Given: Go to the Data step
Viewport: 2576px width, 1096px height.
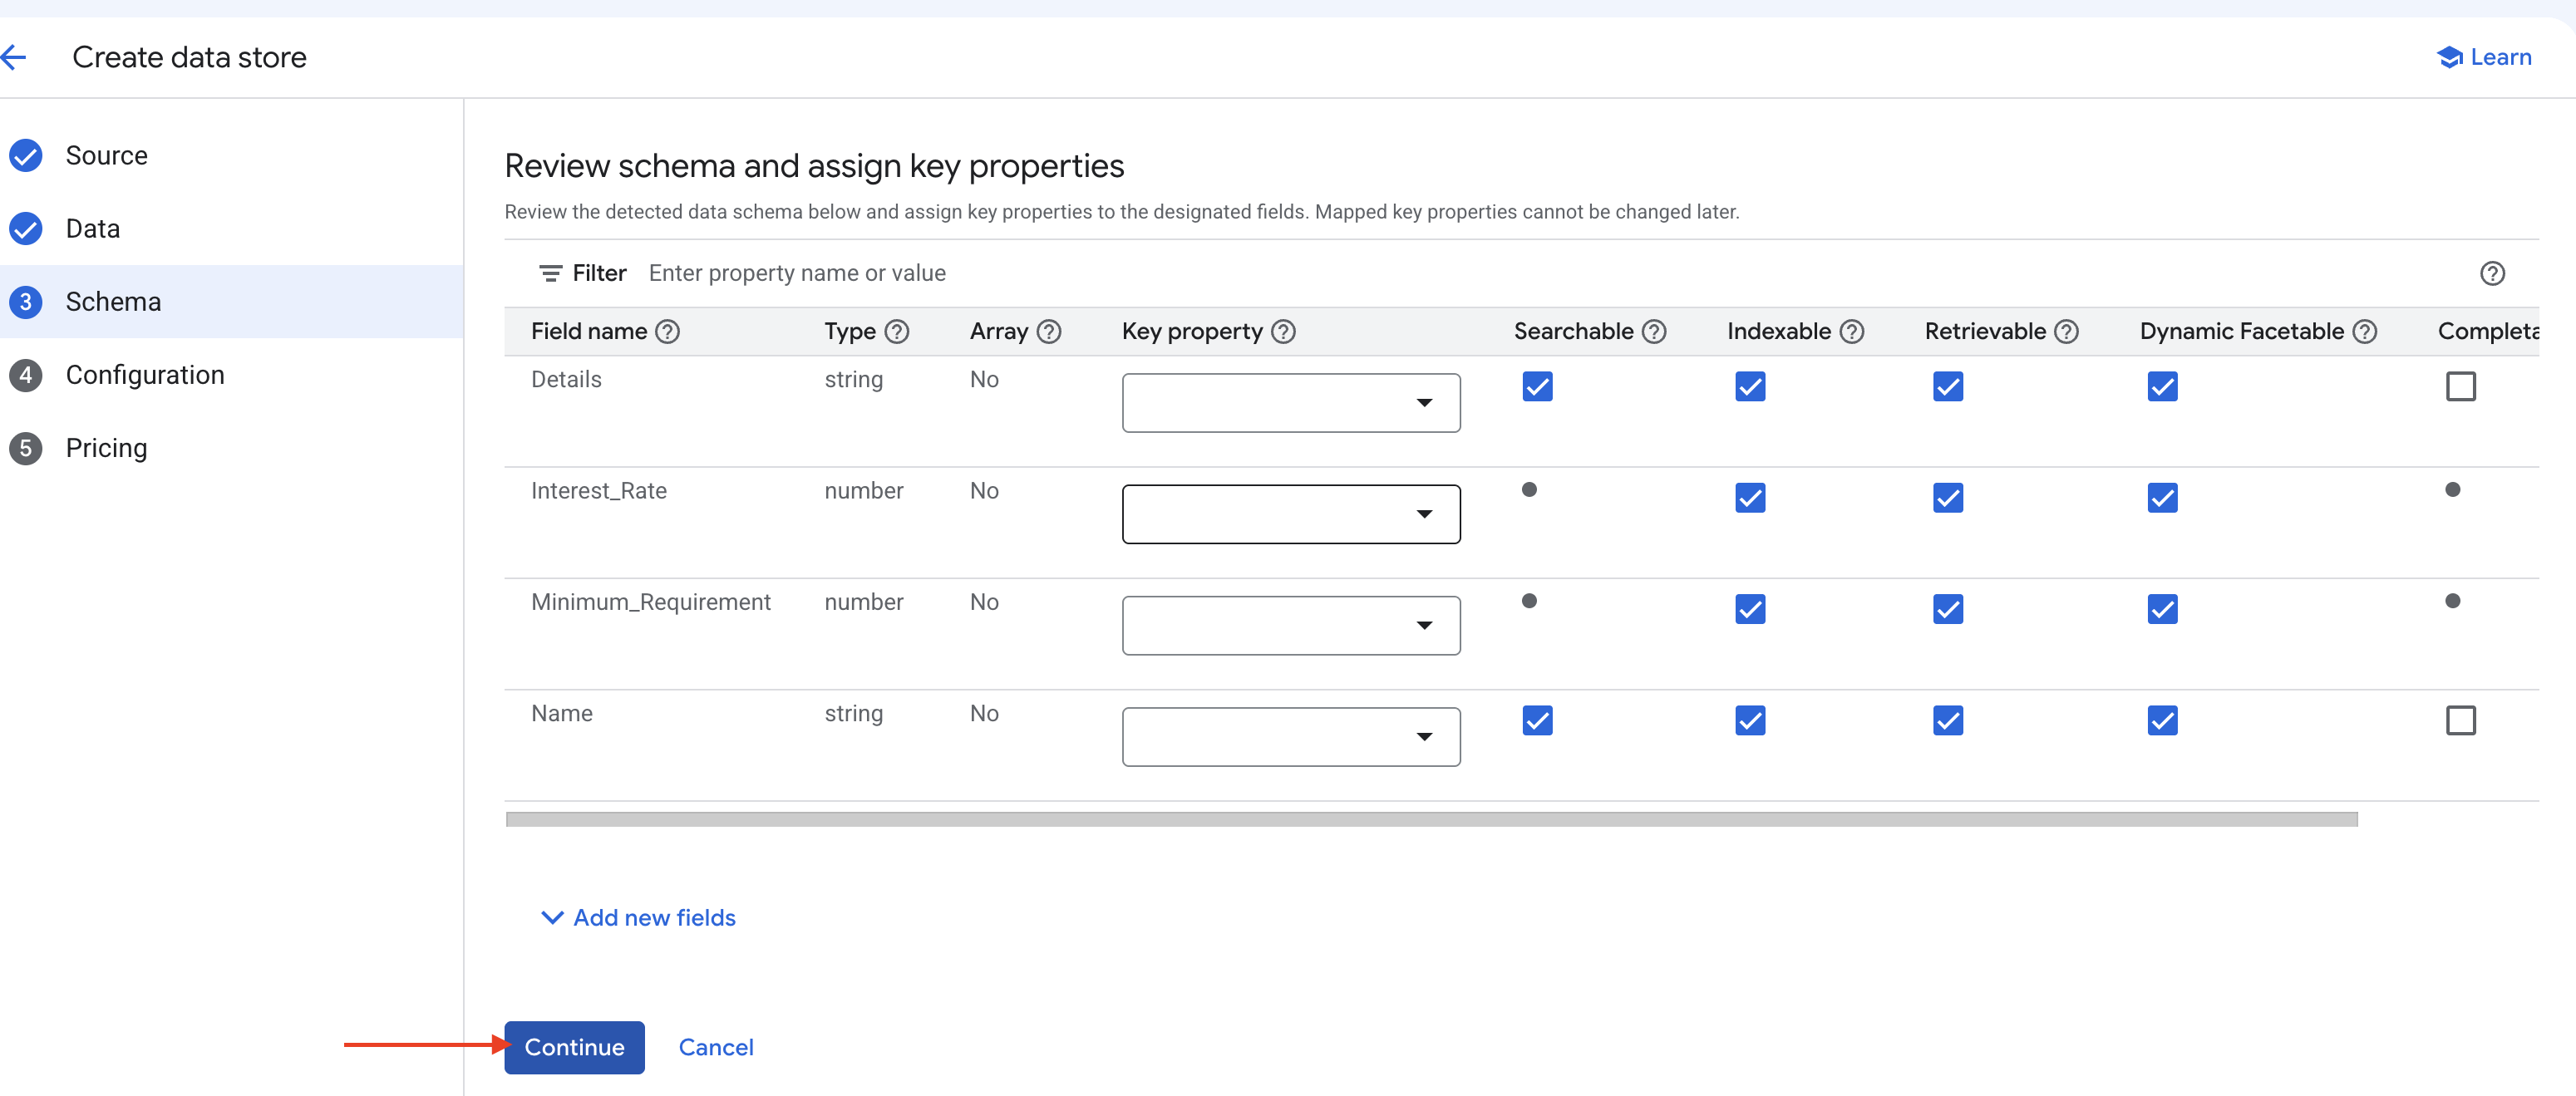Looking at the screenshot, I should tap(231, 229).
